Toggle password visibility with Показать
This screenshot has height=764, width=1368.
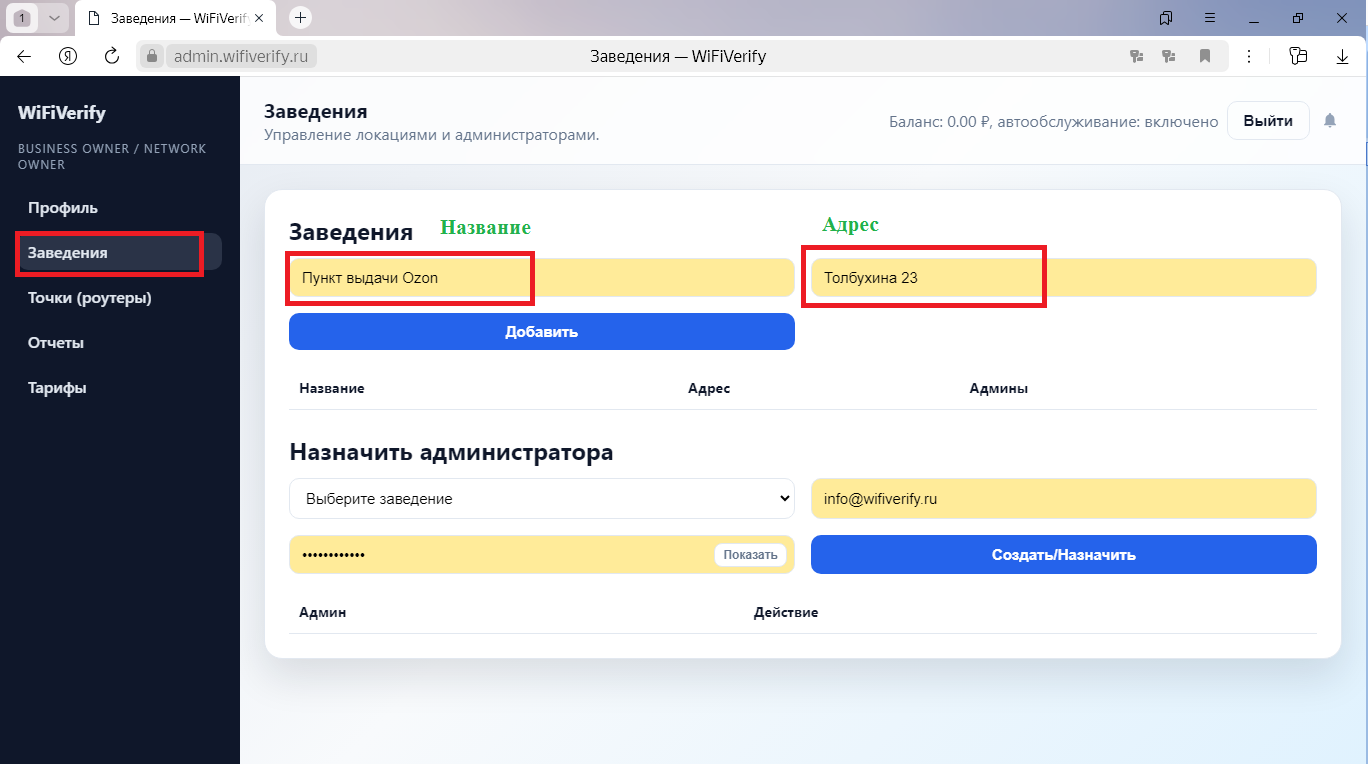click(x=751, y=554)
